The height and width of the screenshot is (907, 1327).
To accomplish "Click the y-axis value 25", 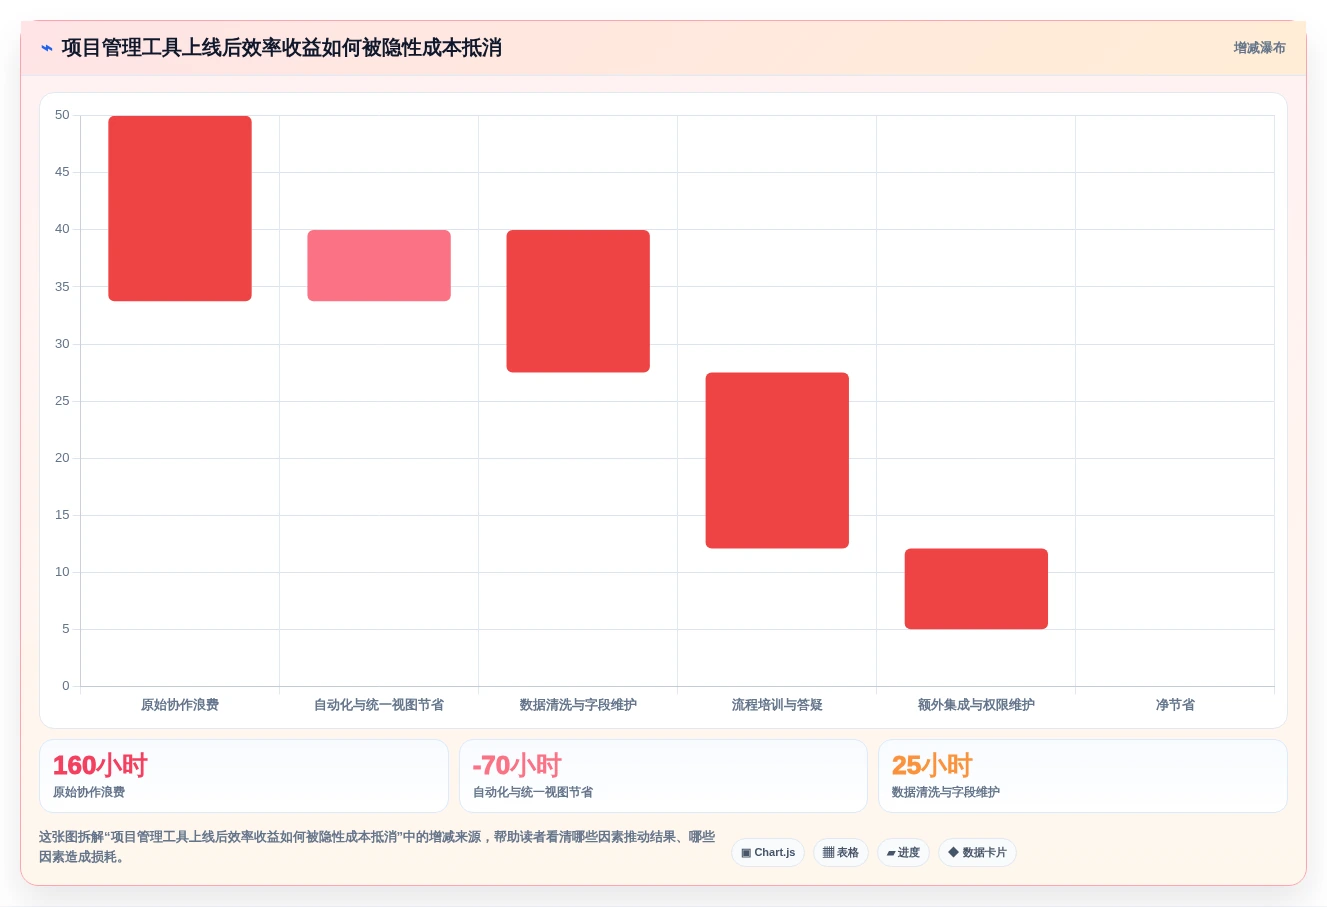I will pos(62,401).
